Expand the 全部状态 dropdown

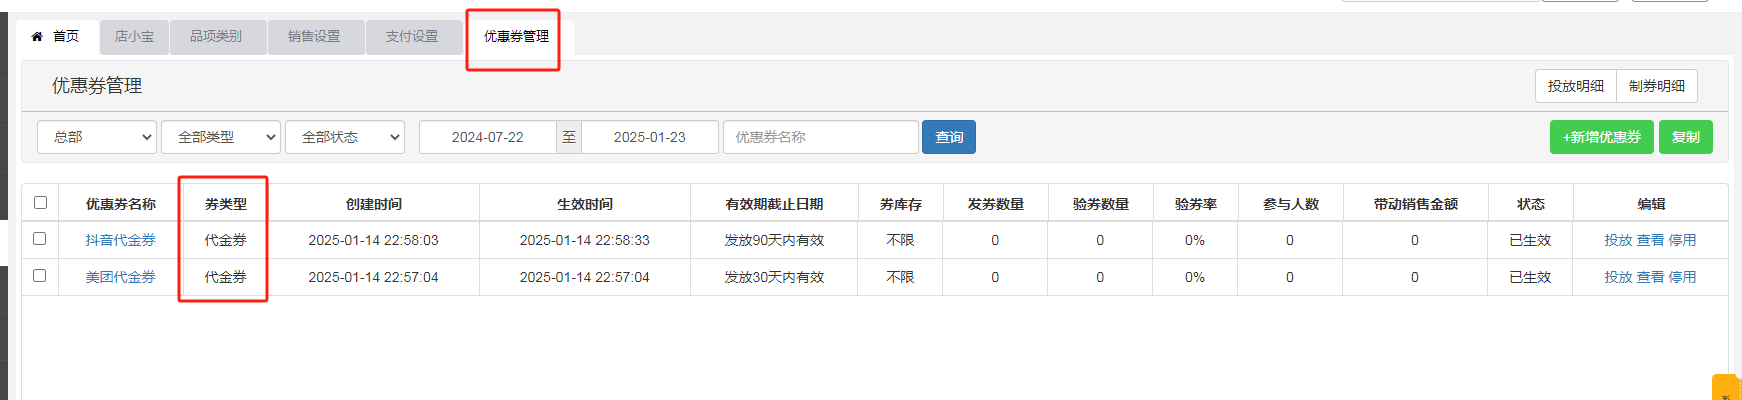click(x=345, y=137)
